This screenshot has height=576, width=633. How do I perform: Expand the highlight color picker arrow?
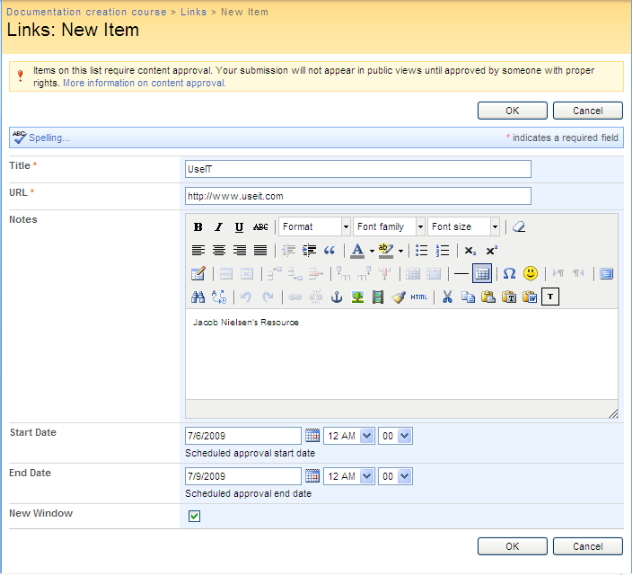[400, 251]
